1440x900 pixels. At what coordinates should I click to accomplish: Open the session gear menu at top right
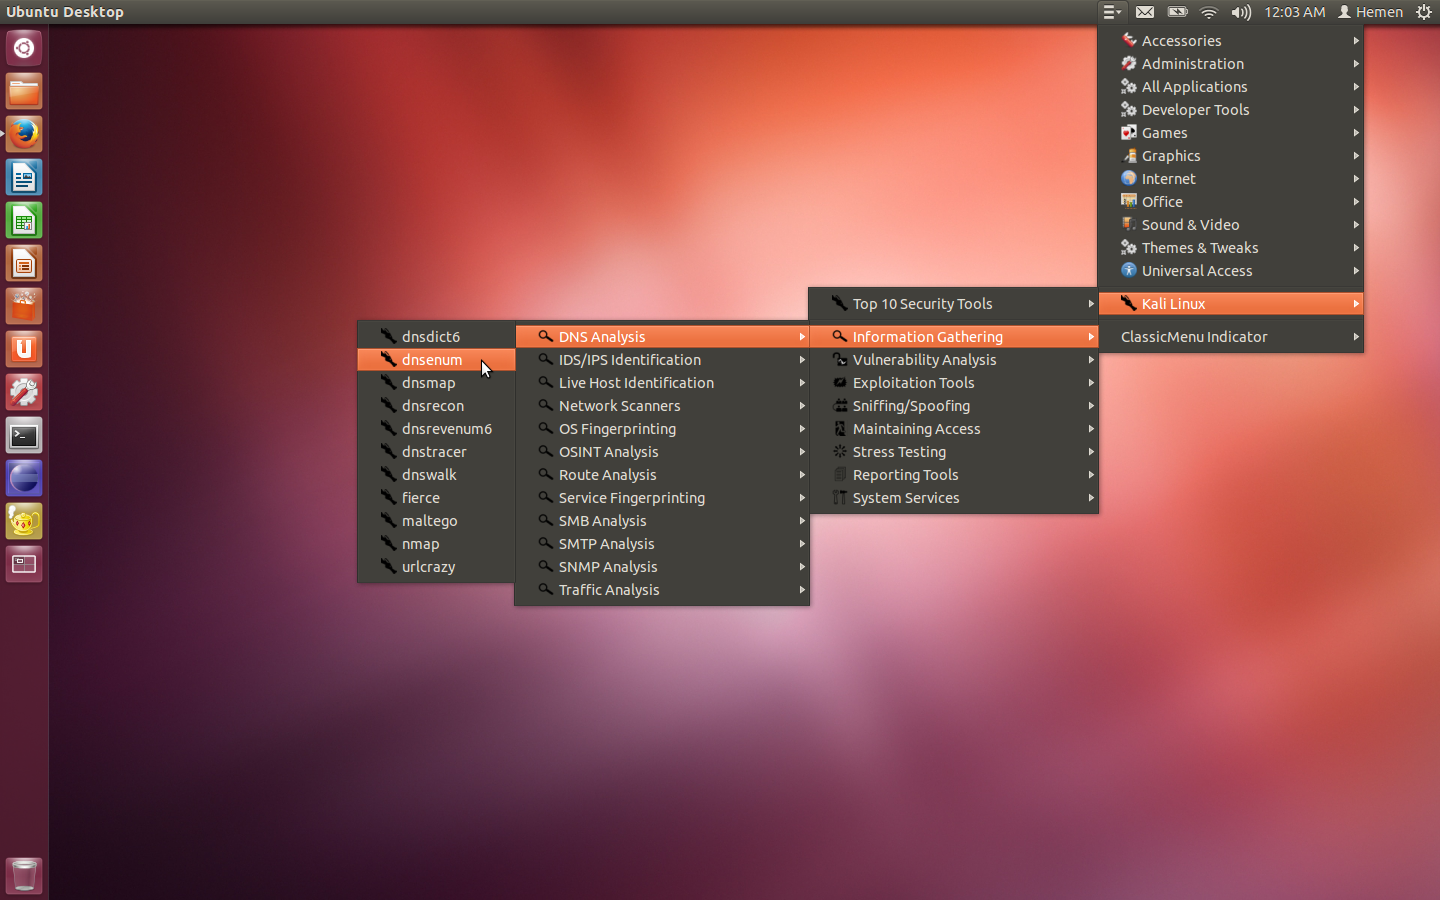1423,12
